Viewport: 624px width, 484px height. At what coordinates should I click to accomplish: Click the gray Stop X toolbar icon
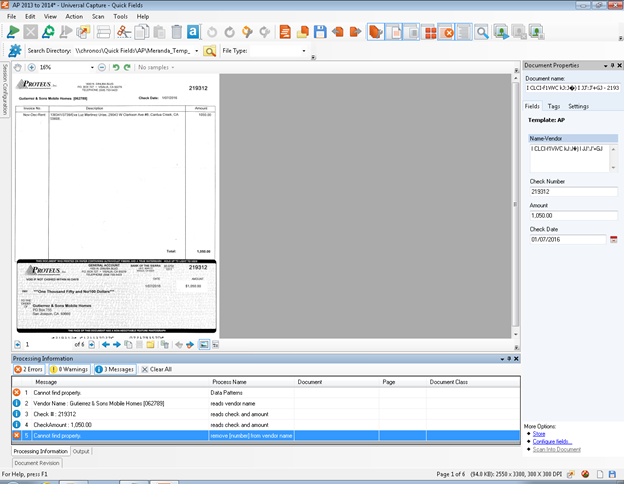[30, 32]
